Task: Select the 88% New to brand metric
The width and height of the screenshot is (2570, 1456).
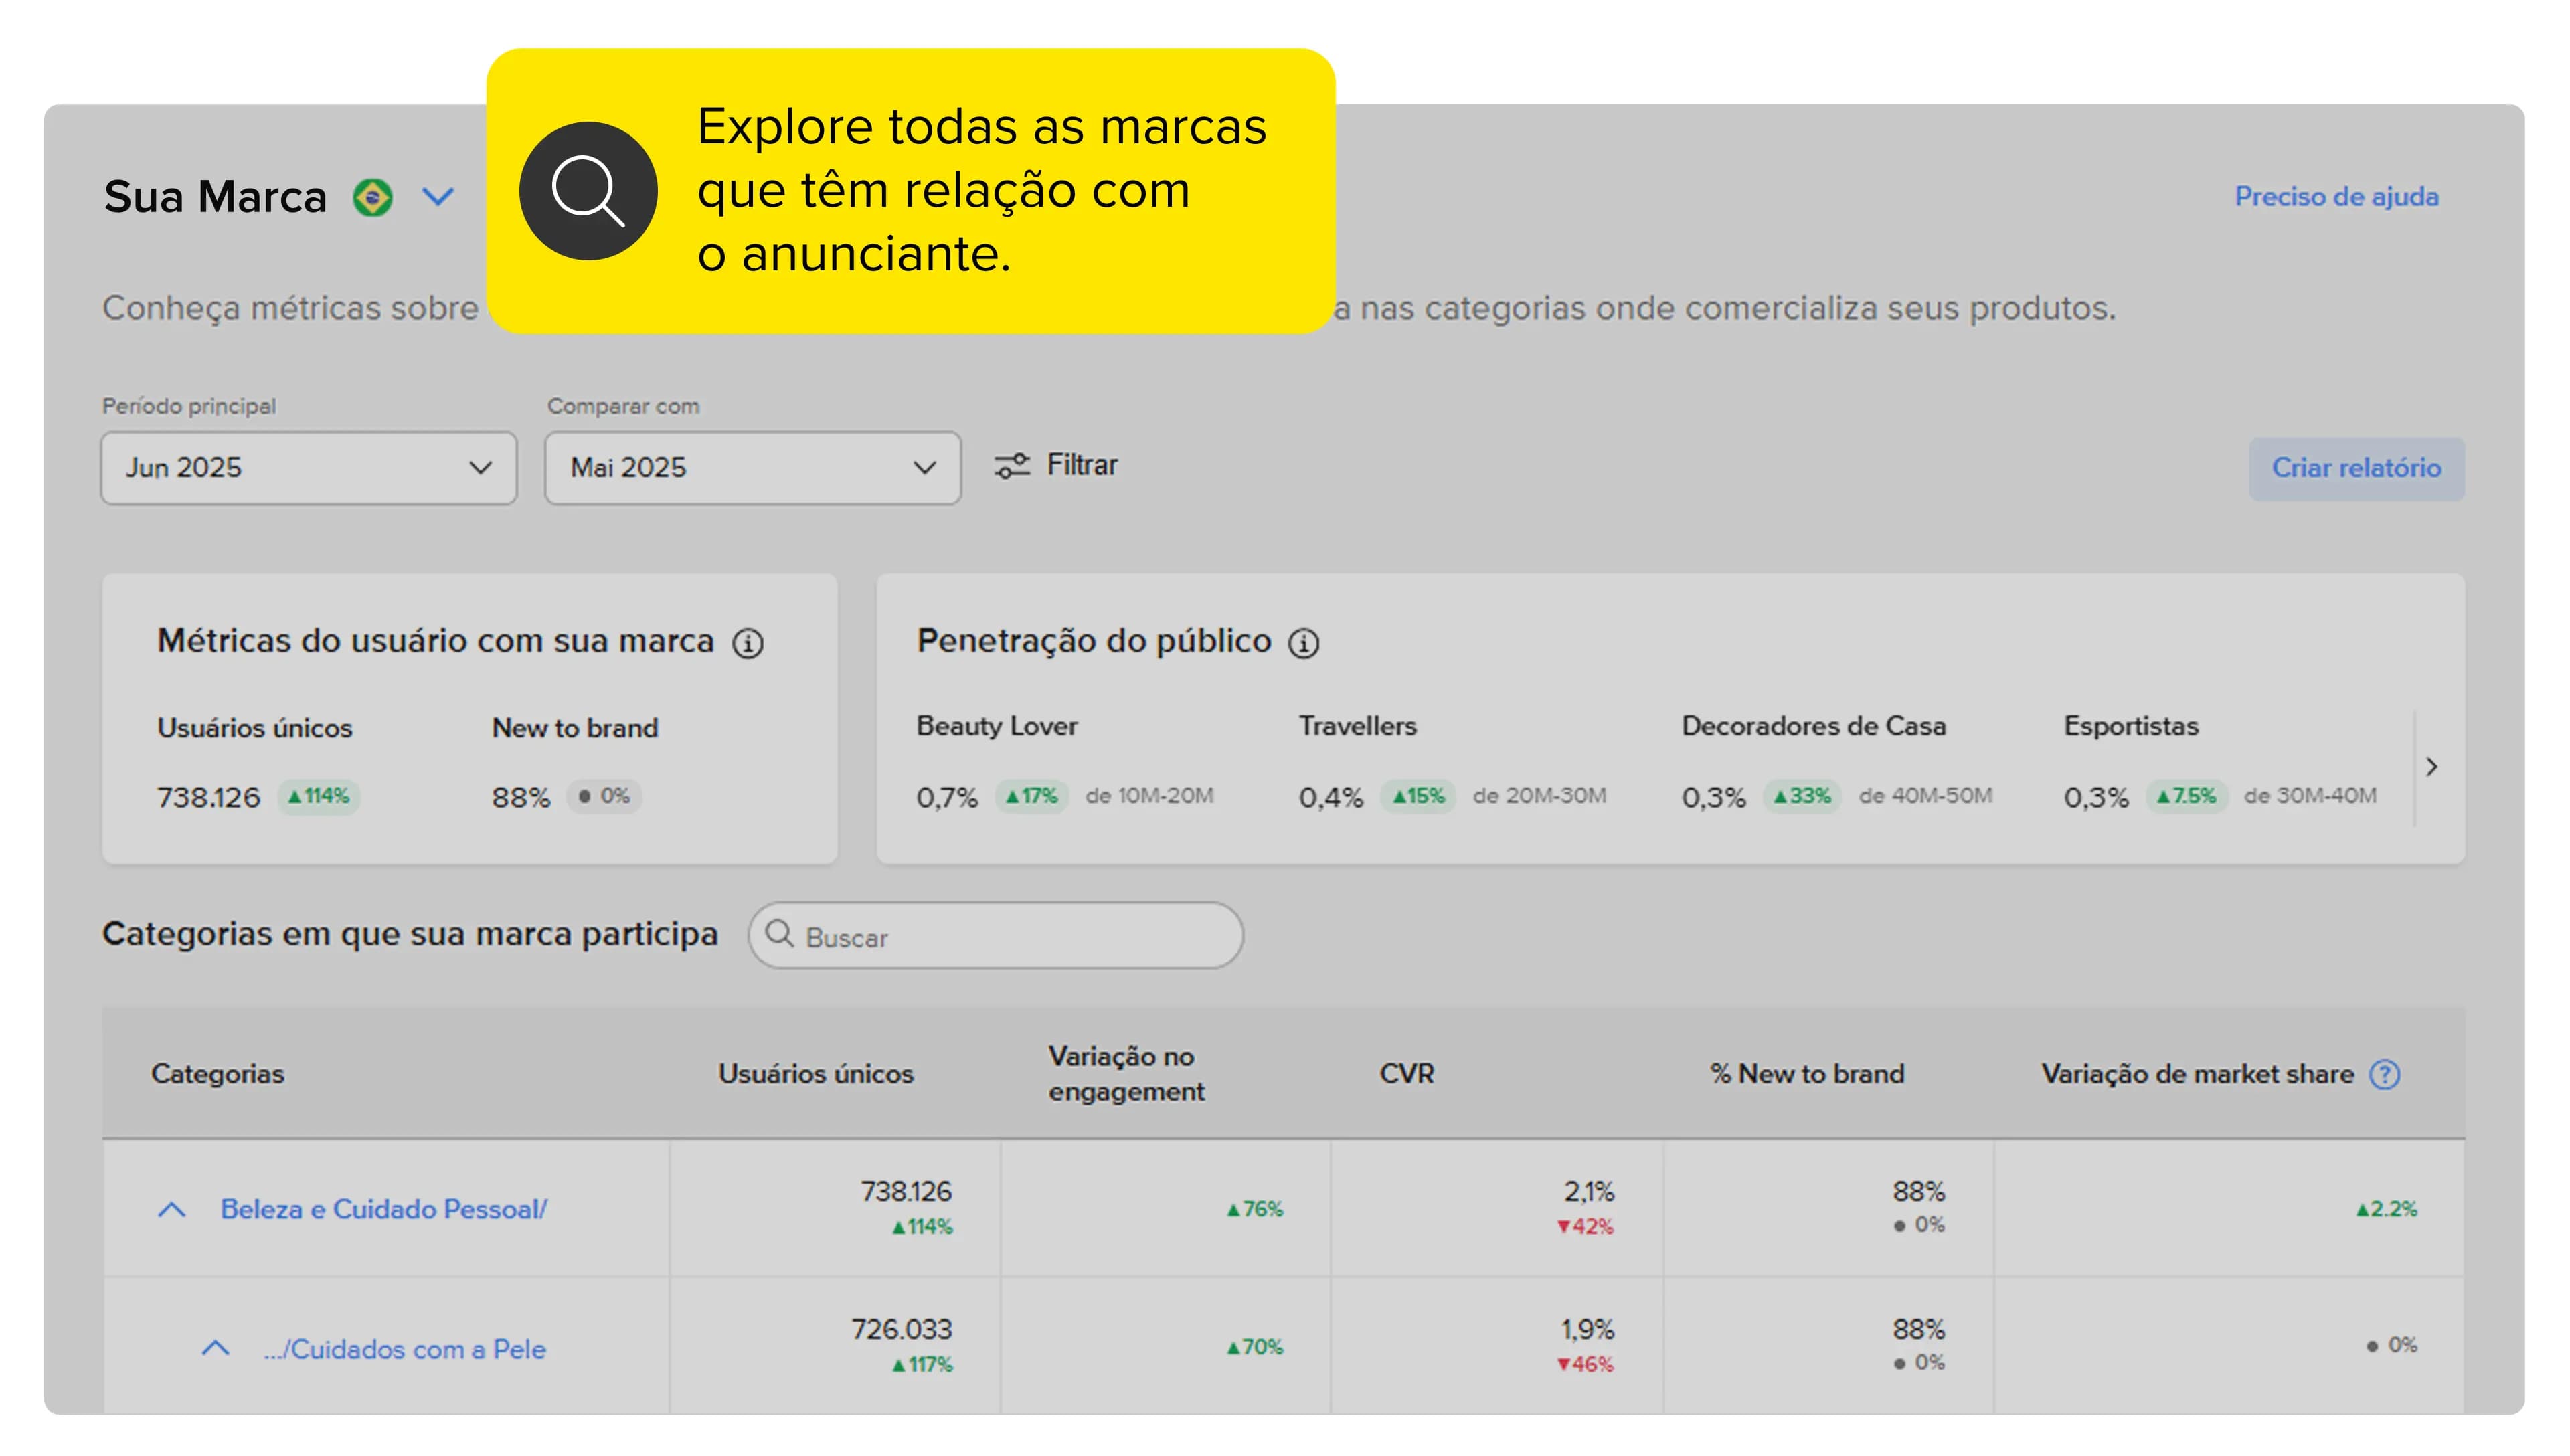Action: 521,797
